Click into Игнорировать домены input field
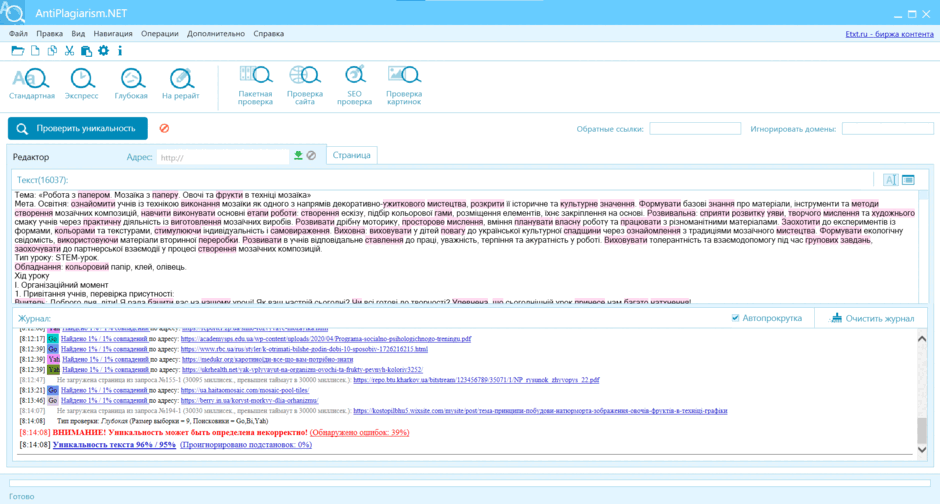Image resolution: width=940 pixels, height=504 pixels. 887,128
